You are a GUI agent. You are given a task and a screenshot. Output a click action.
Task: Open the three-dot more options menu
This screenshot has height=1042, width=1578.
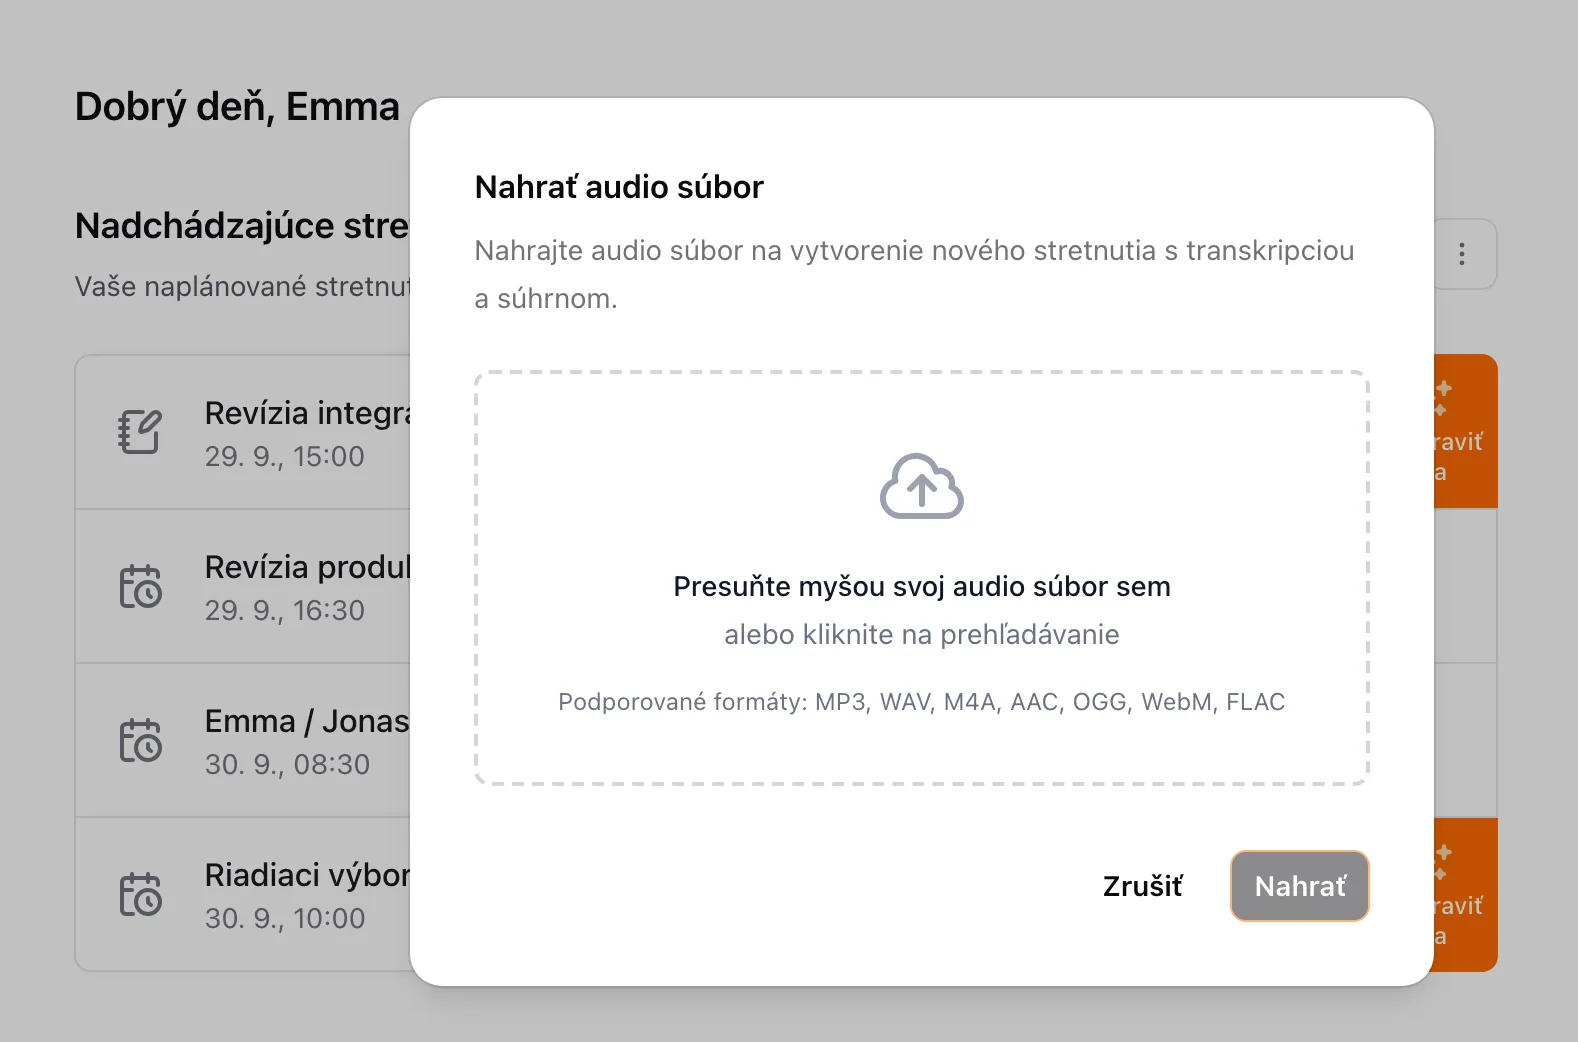point(1462,254)
